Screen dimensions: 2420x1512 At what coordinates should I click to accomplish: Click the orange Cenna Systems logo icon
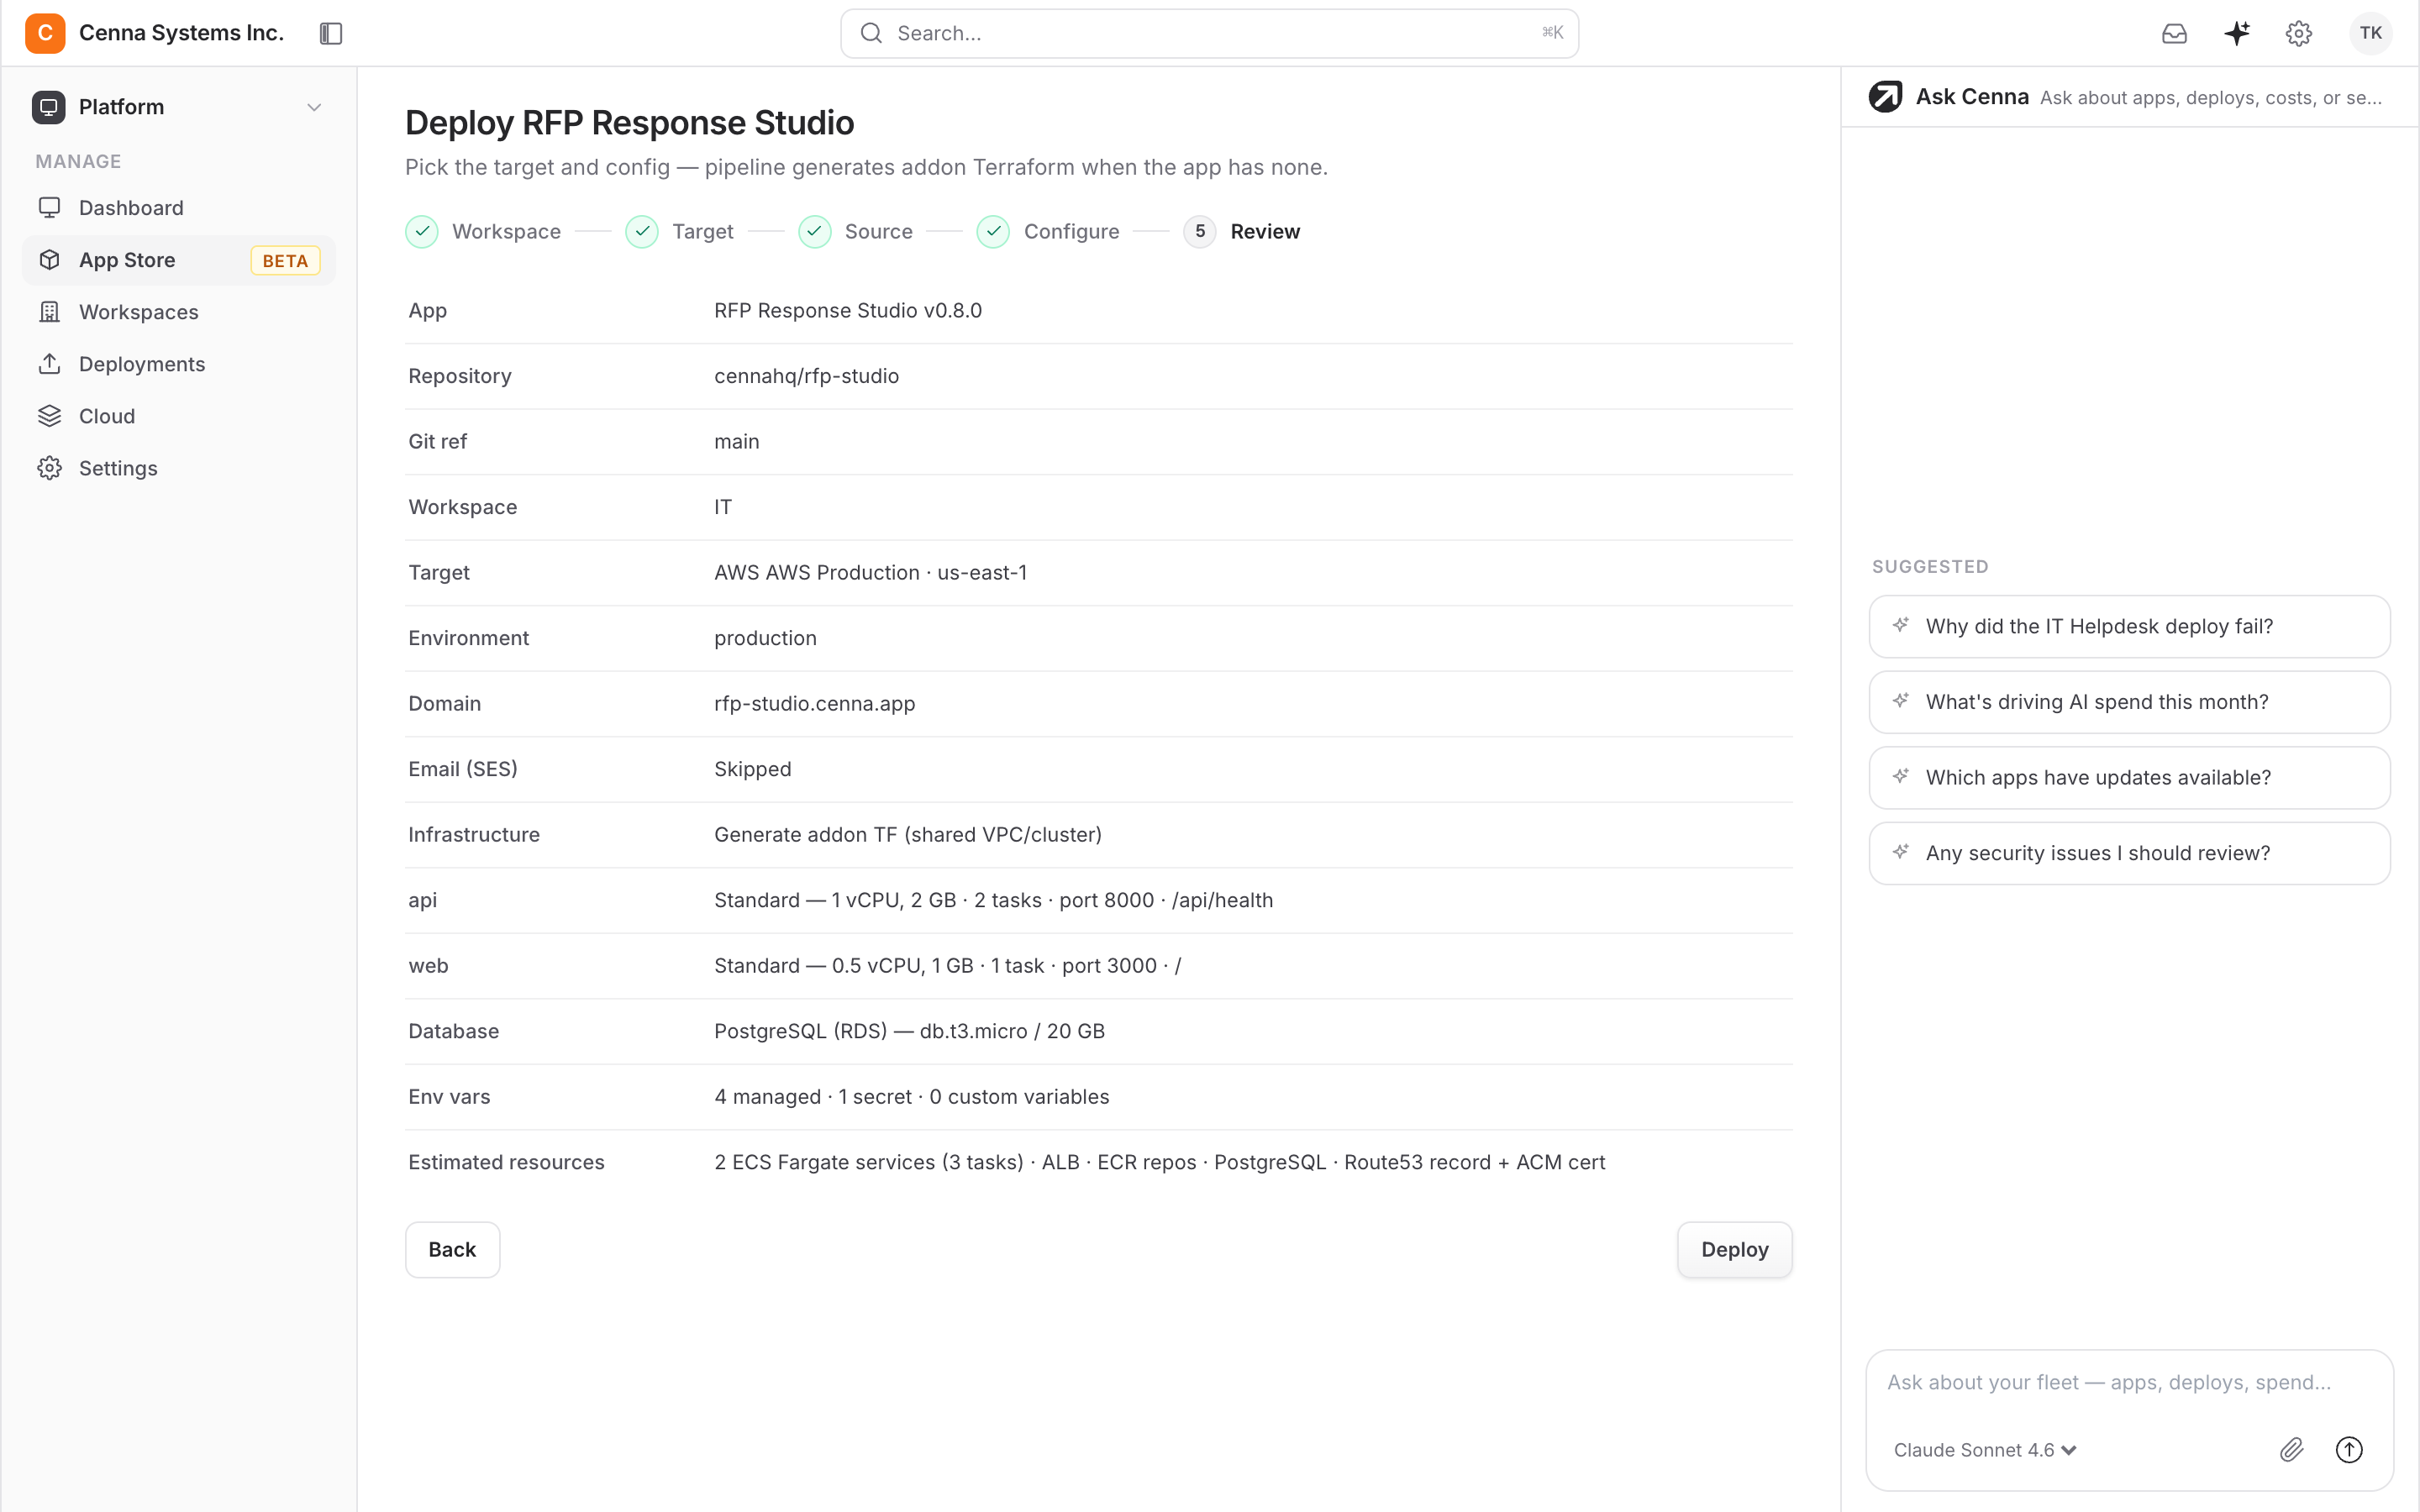click(45, 33)
